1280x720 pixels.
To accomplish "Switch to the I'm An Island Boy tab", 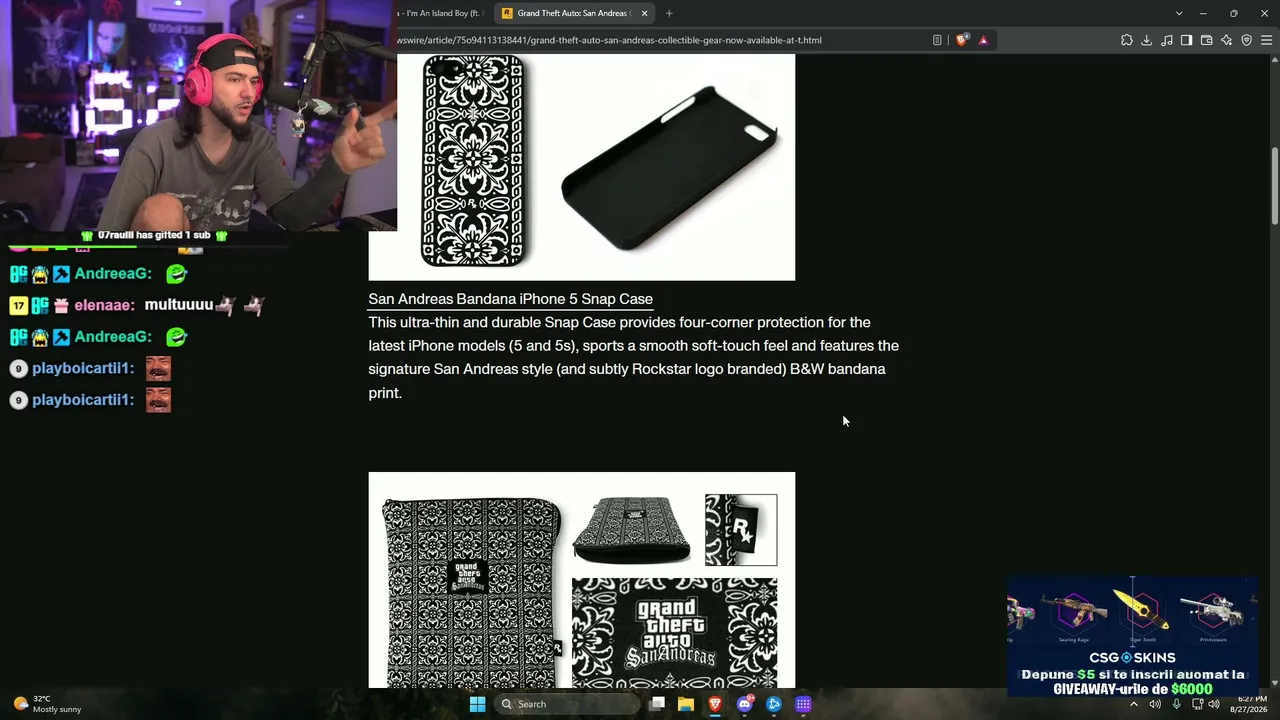I will tap(443, 13).
